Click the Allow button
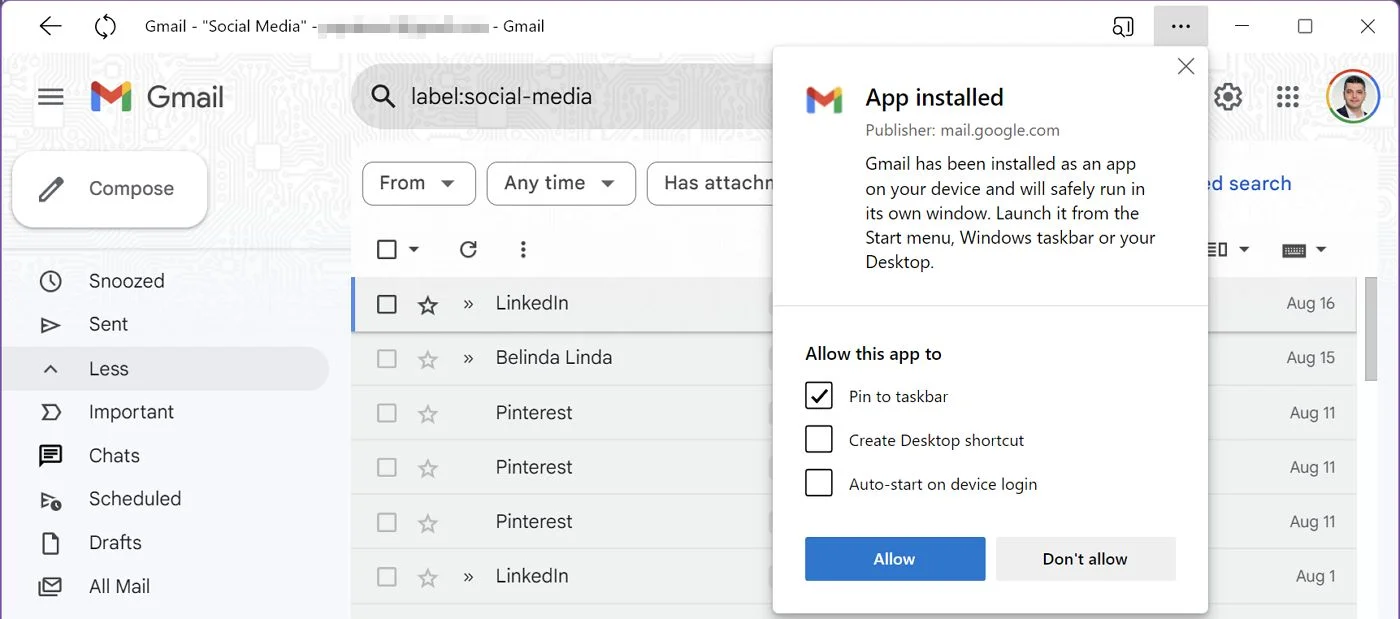Screen dimensions: 1400x619 [894, 558]
